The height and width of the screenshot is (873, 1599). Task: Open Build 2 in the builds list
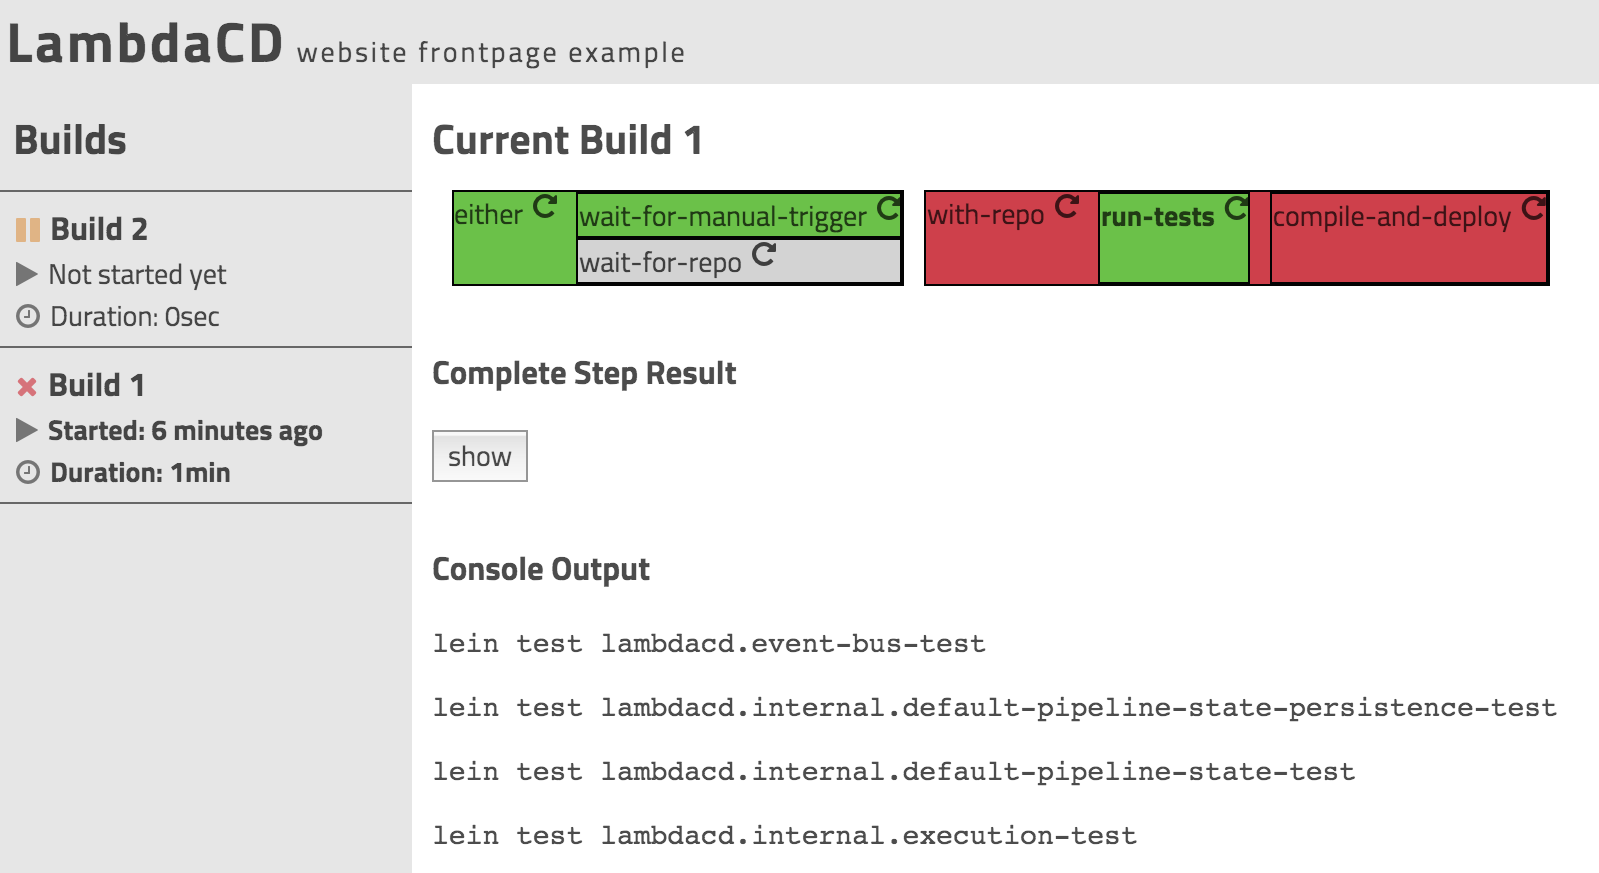[x=99, y=229]
